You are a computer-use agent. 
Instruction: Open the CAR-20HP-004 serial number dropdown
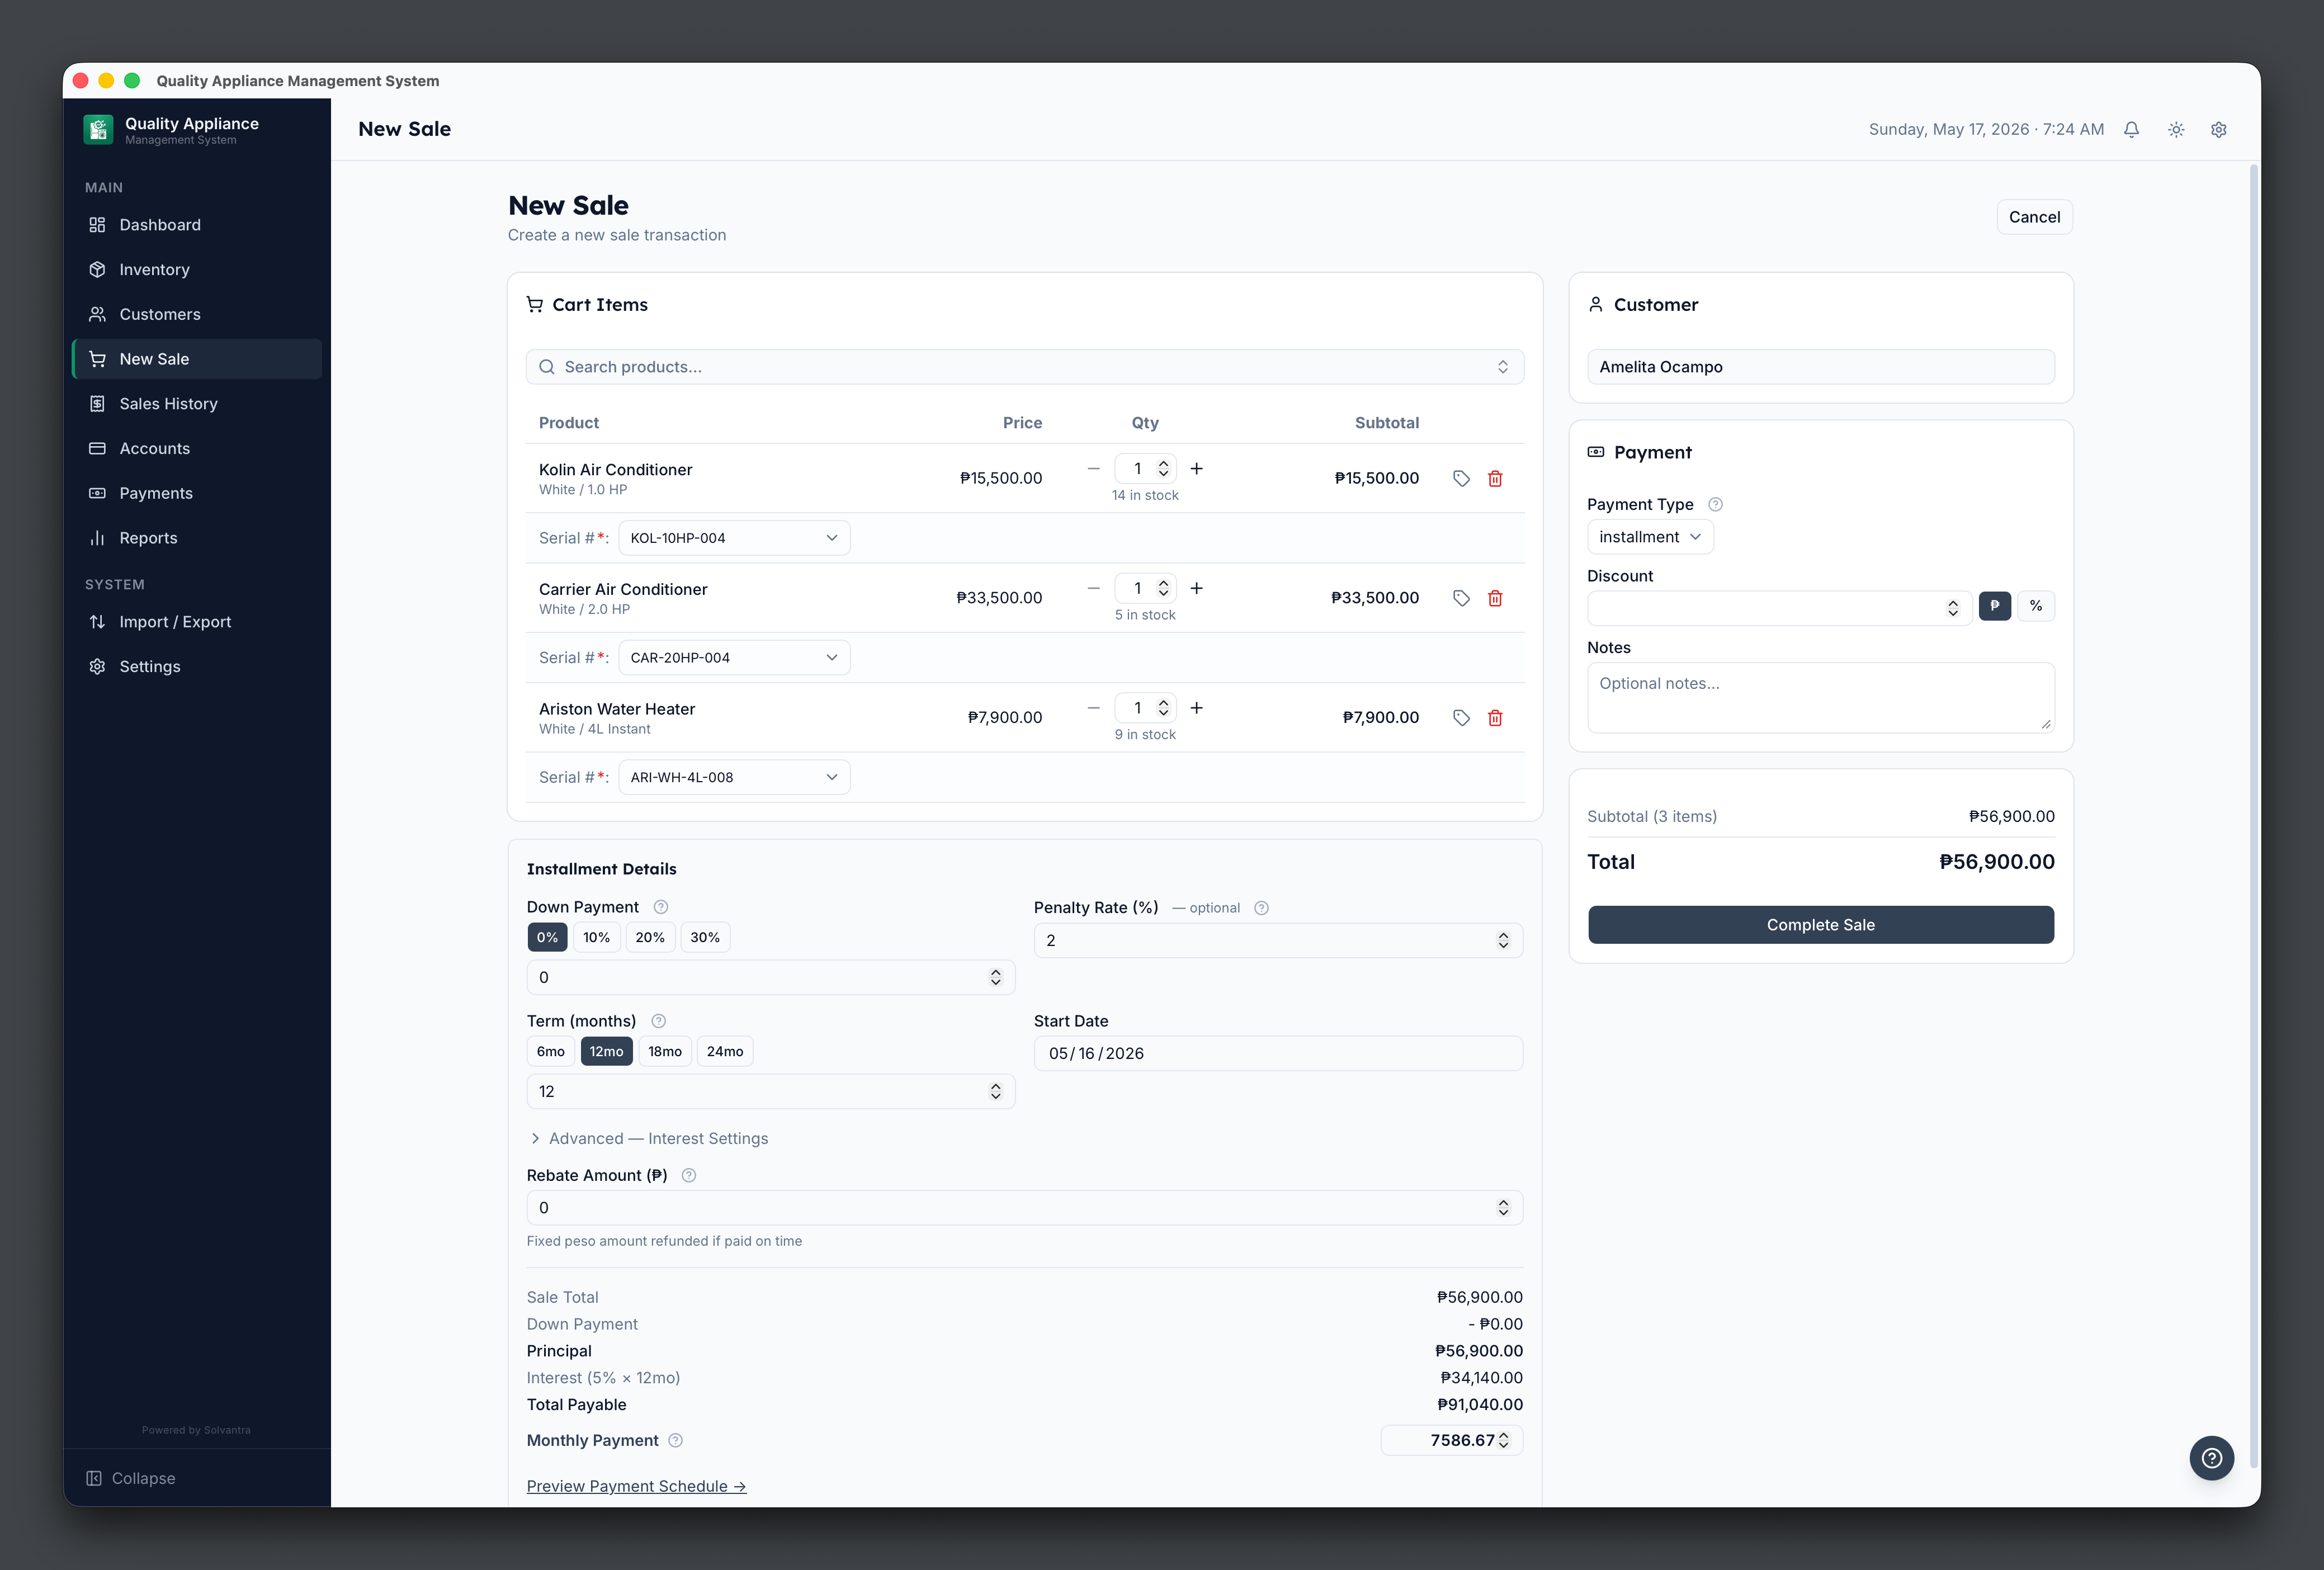[x=734, y=657]
